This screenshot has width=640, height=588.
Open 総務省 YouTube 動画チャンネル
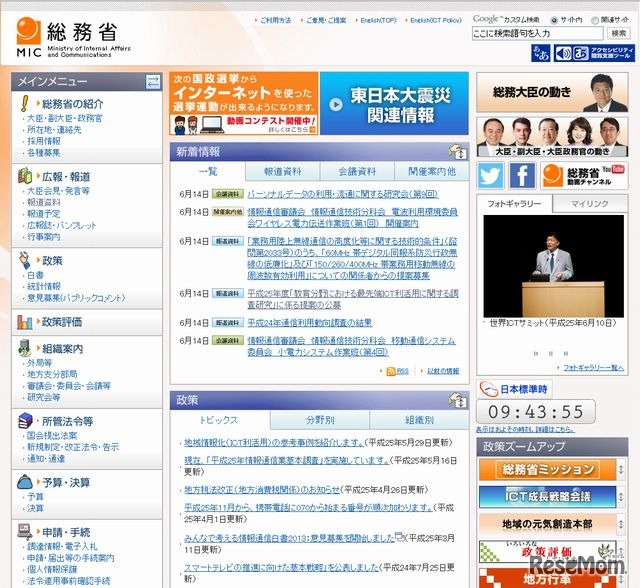[584, 175]
